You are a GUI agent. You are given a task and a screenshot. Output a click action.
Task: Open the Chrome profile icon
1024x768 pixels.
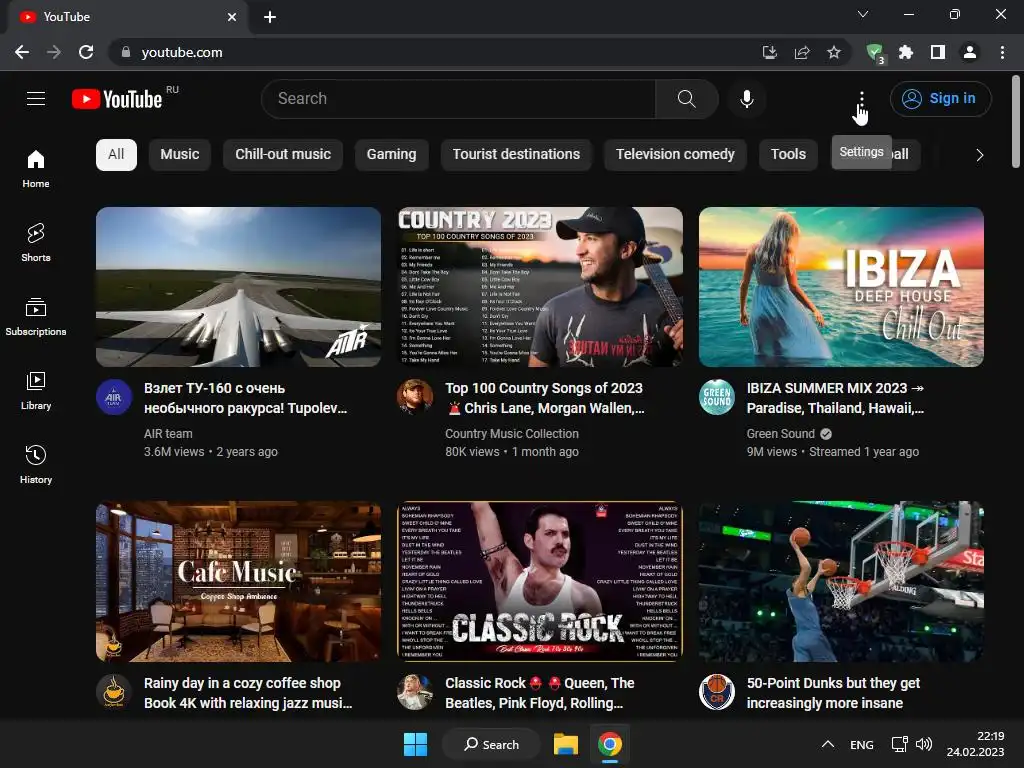(x=970, y=52)
